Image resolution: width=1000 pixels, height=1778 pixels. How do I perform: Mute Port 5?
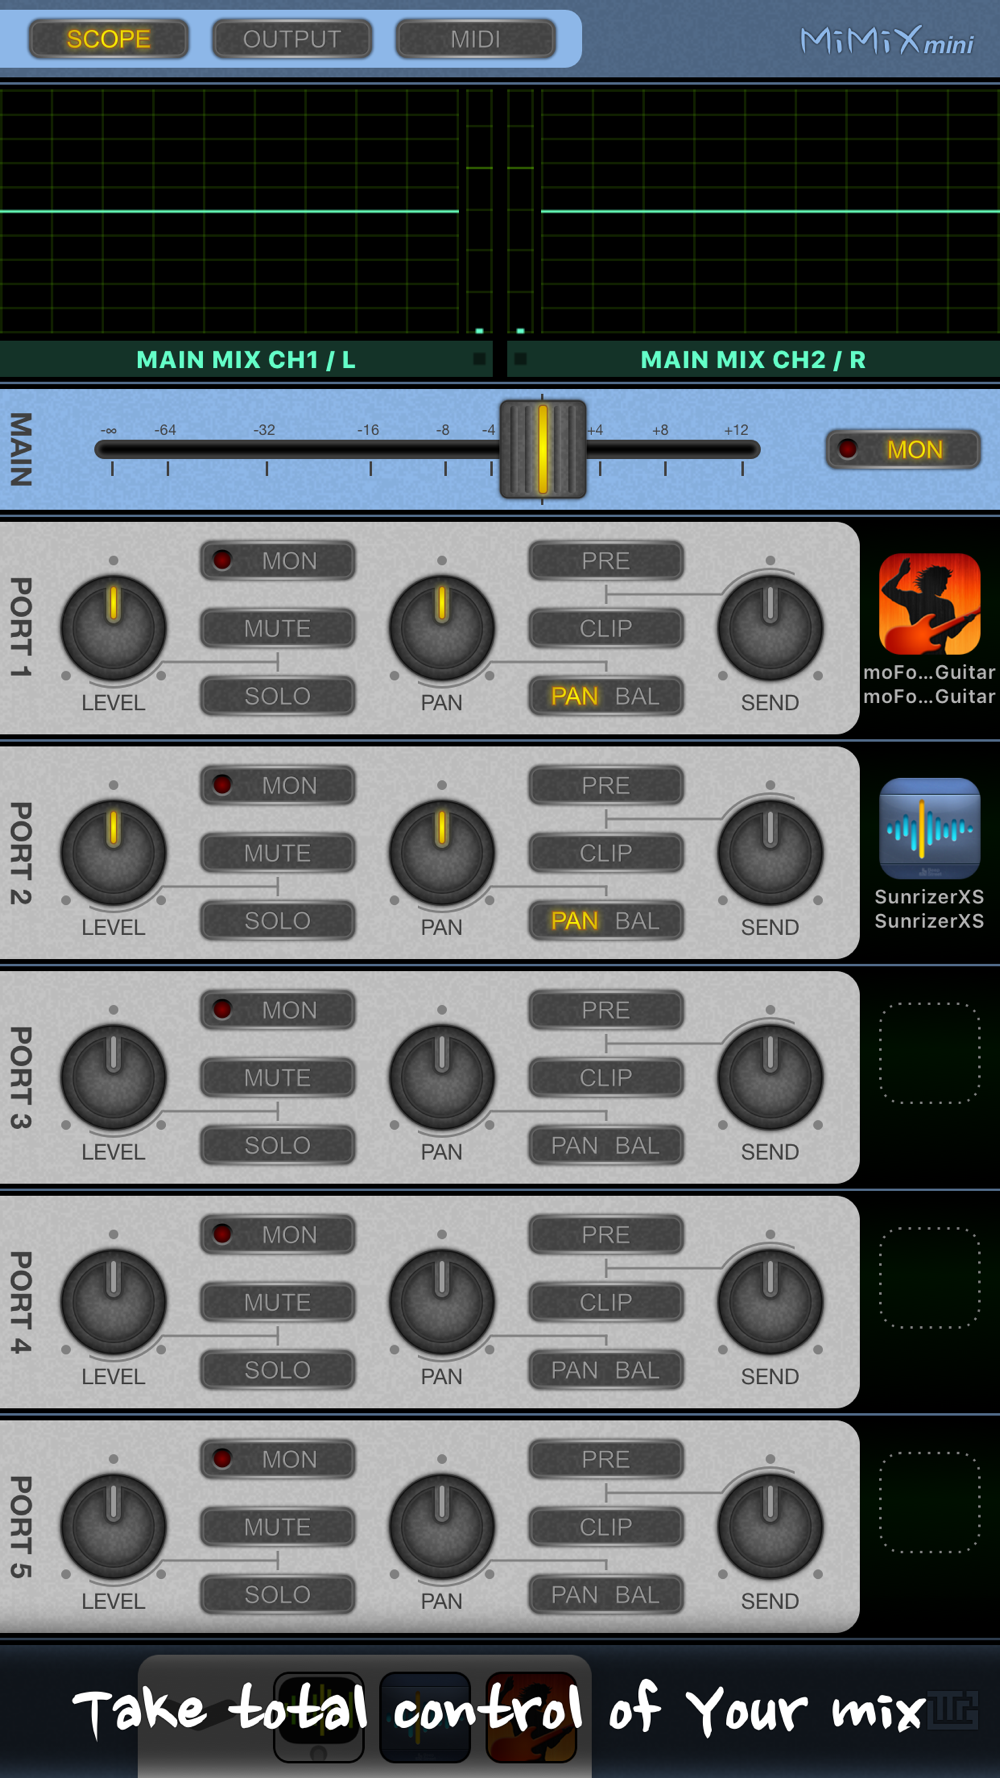(278, 1527)
